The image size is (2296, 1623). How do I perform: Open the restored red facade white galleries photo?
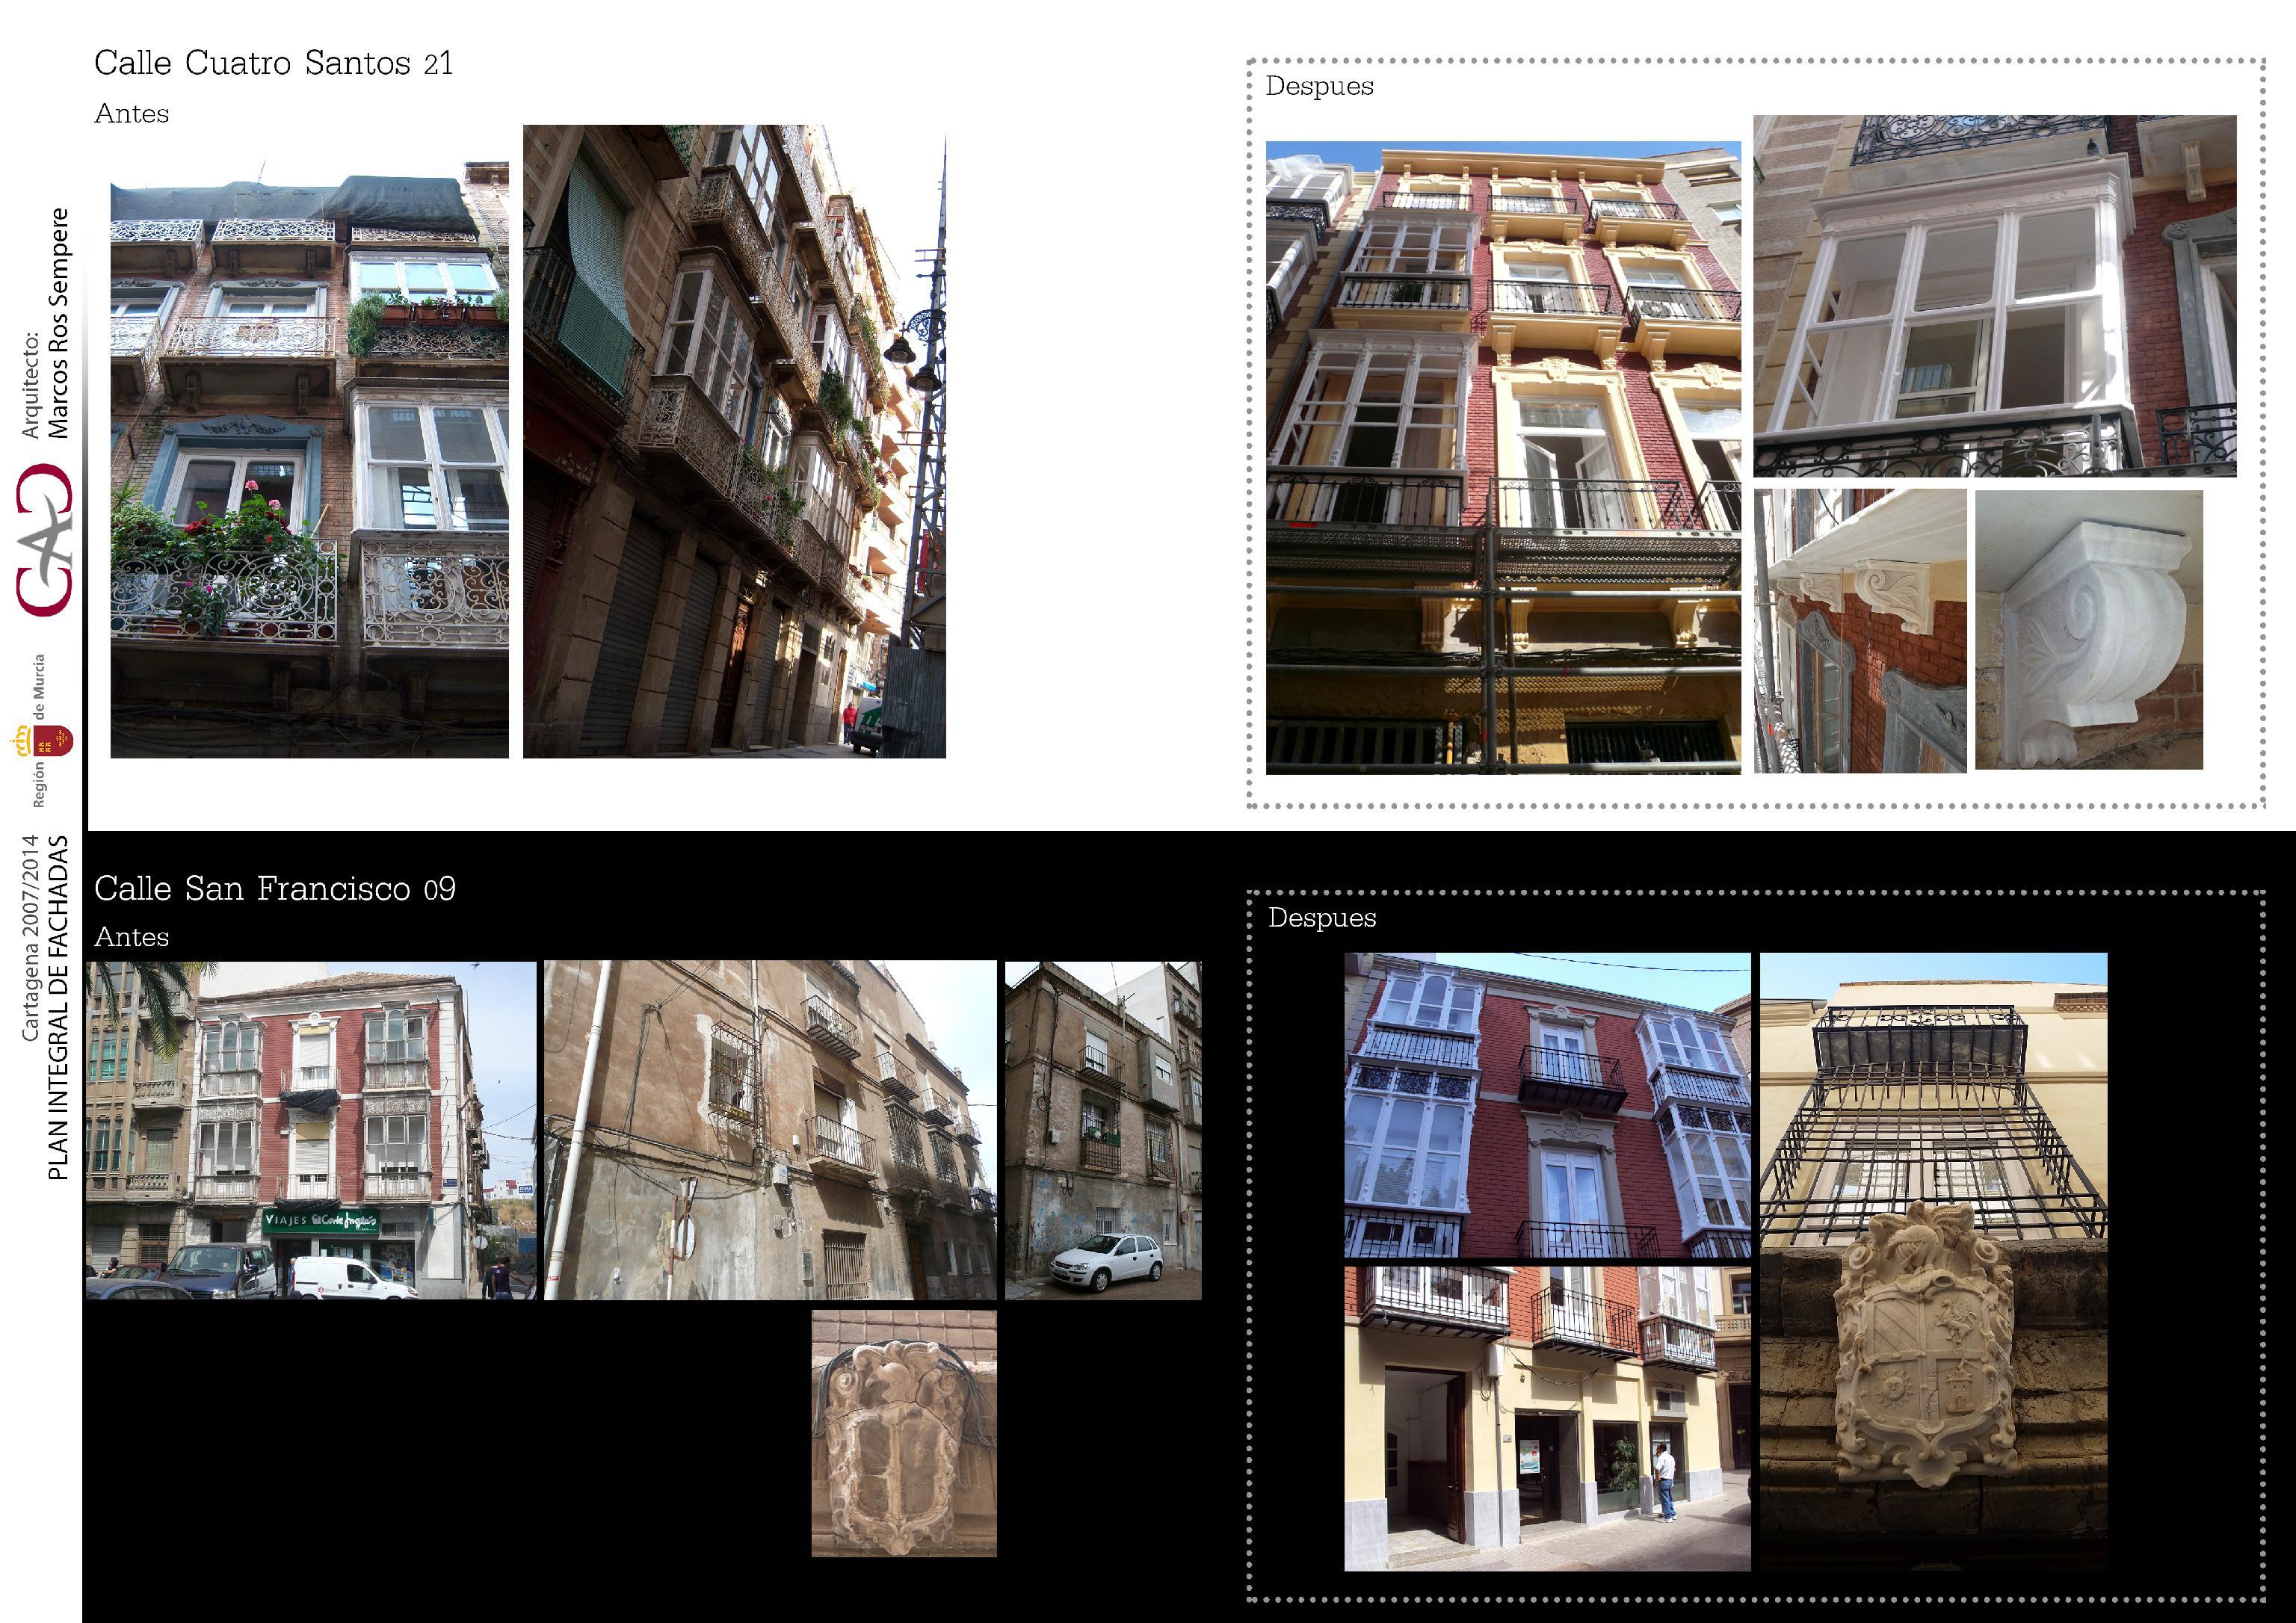[x=1546, y=1104]
